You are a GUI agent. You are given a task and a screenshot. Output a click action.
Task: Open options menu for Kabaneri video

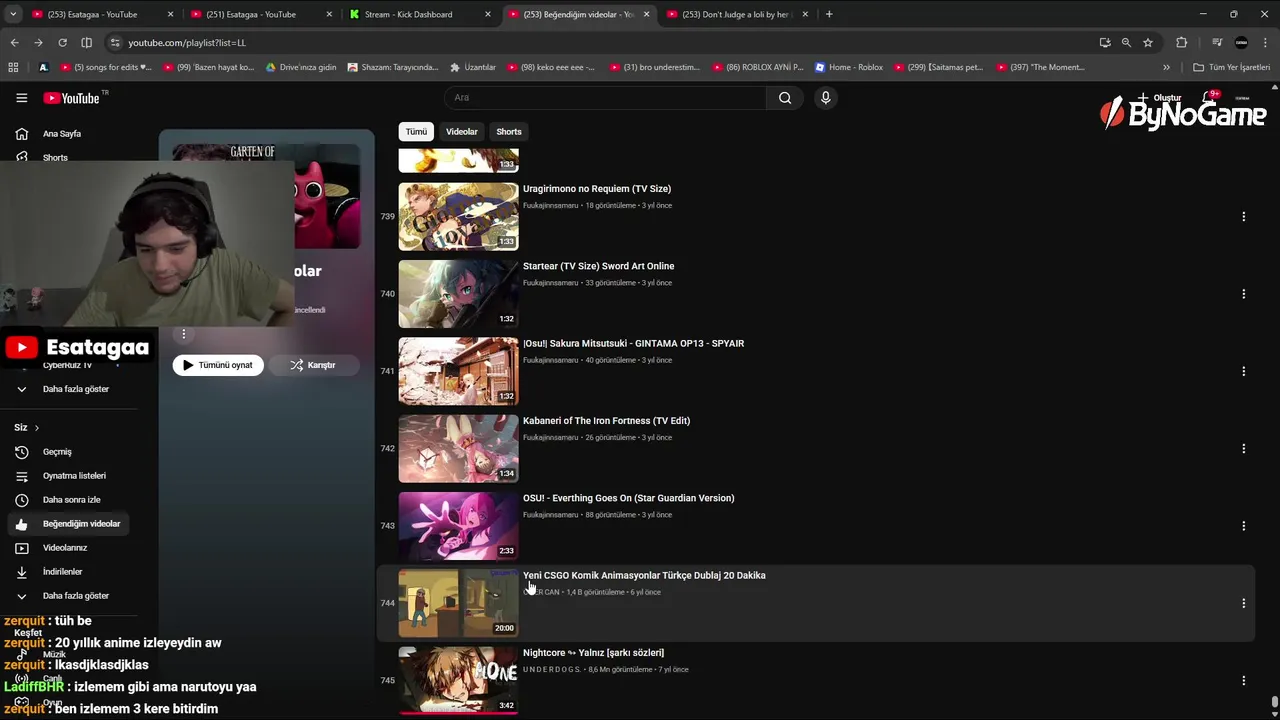(1243, 449)
